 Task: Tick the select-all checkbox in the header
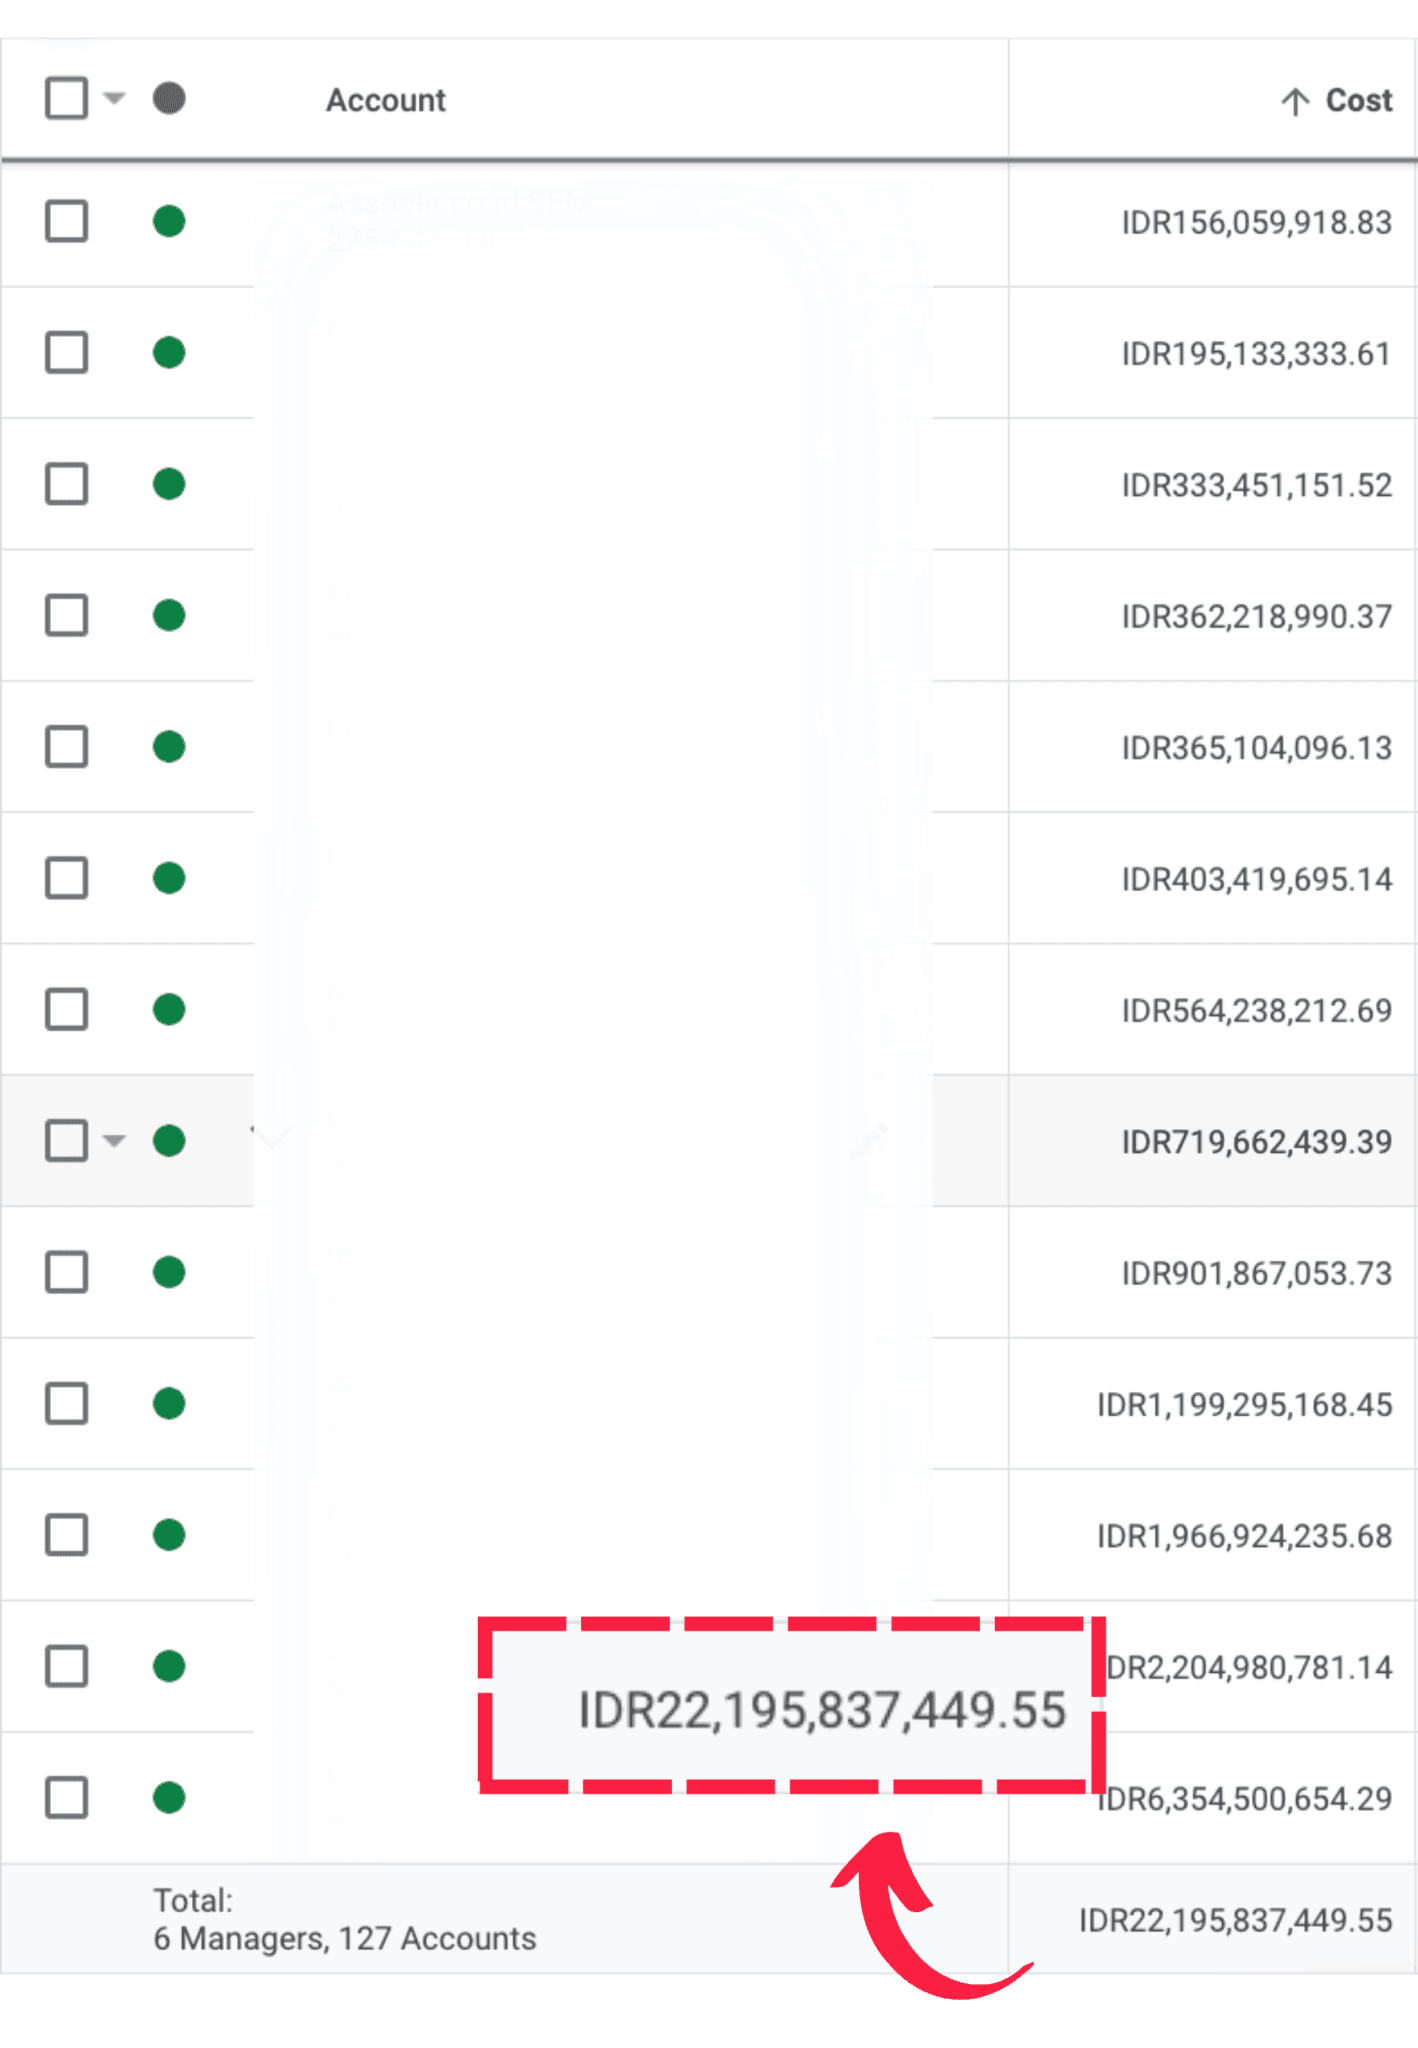(66, 98)
